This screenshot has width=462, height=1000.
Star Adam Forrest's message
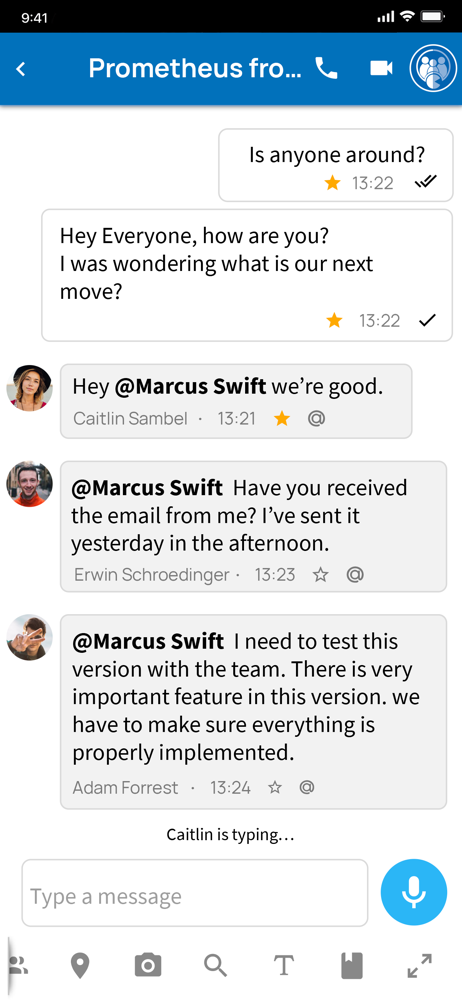pos(275,788)
